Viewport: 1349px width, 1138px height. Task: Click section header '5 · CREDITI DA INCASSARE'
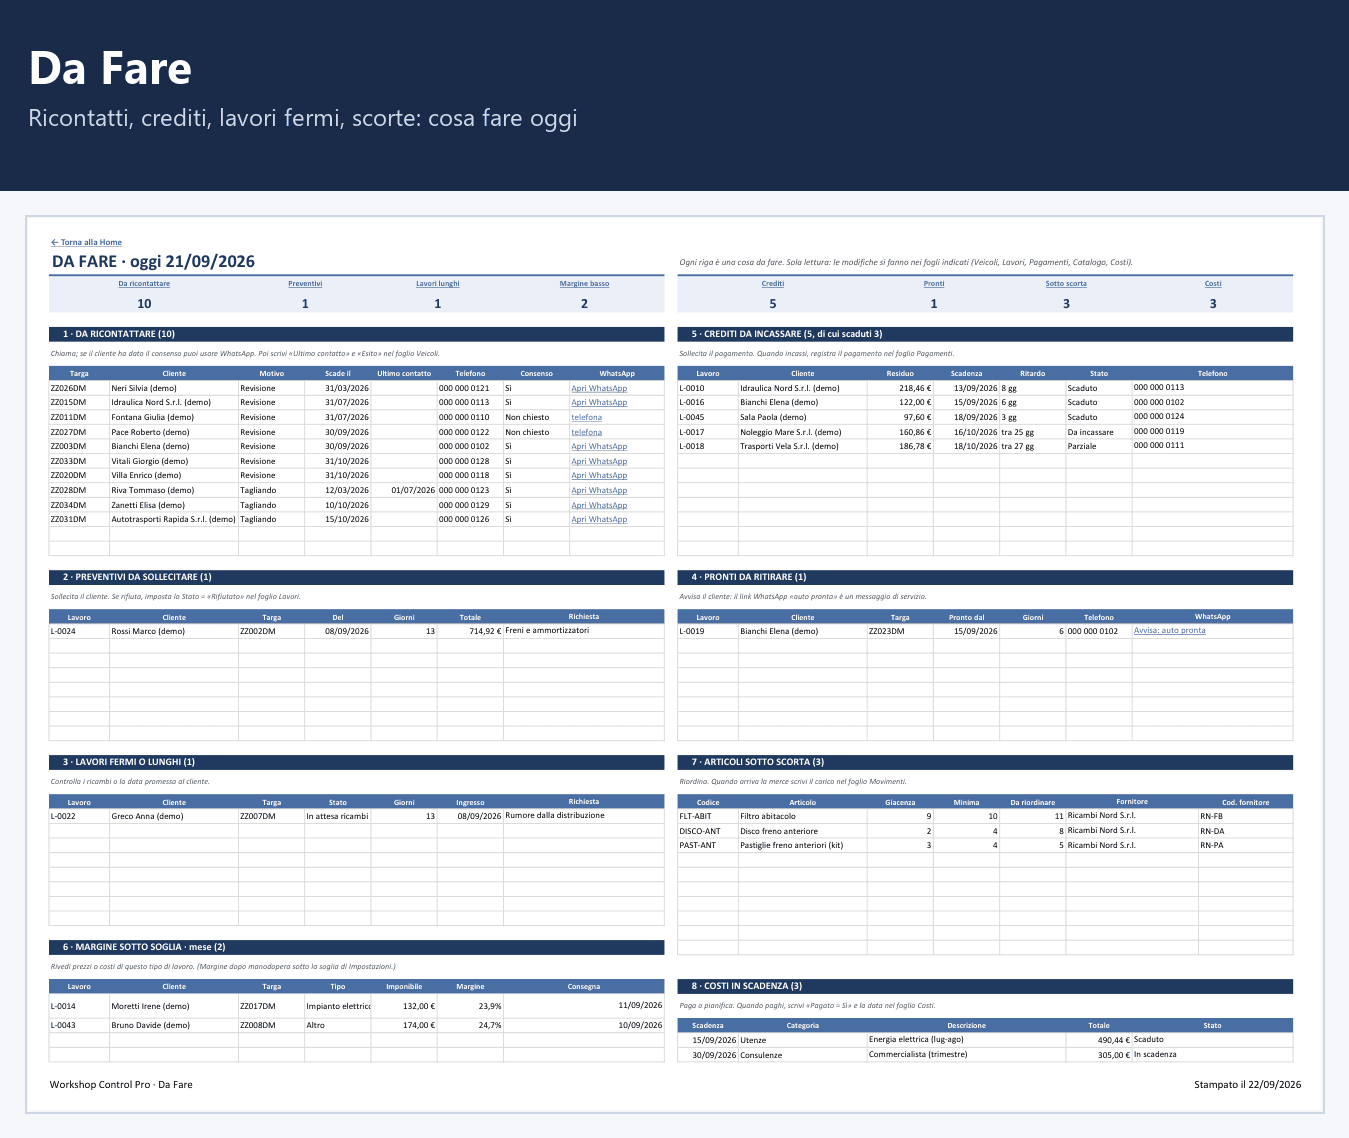pyautogui.click(x=985, y=334)
